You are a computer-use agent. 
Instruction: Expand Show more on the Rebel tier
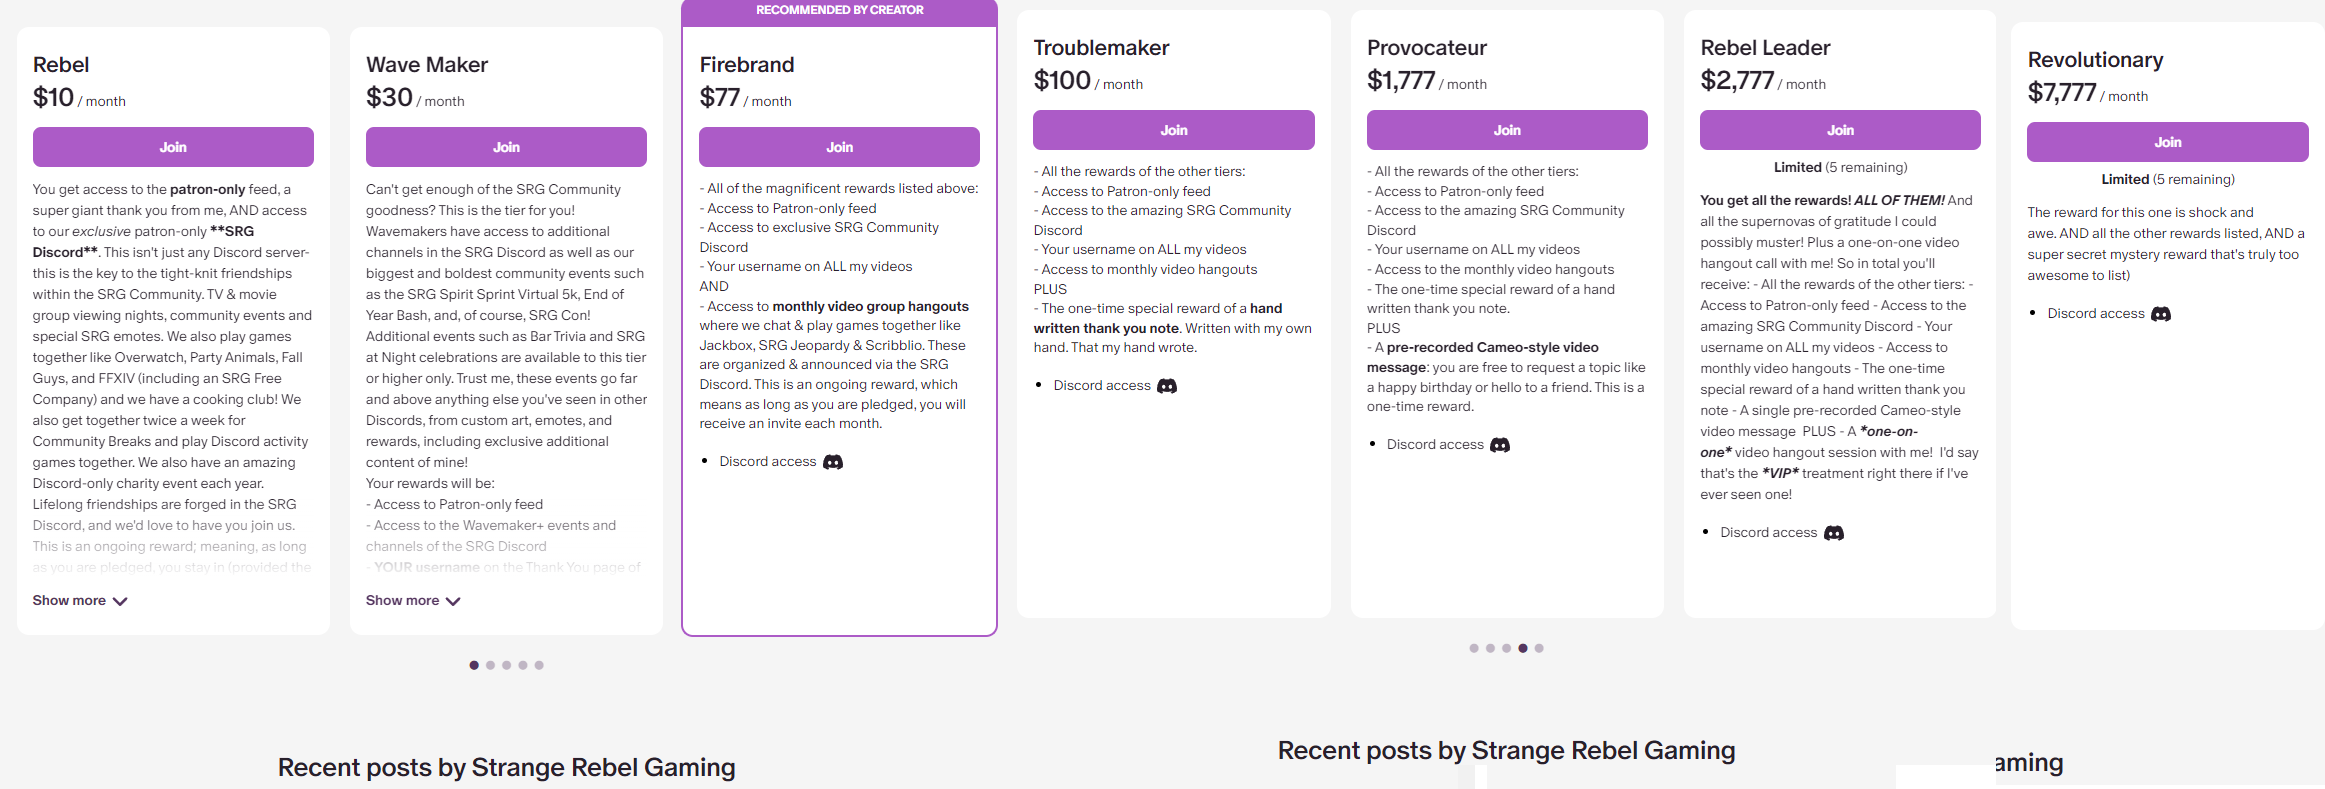click(x=69, y=601)
